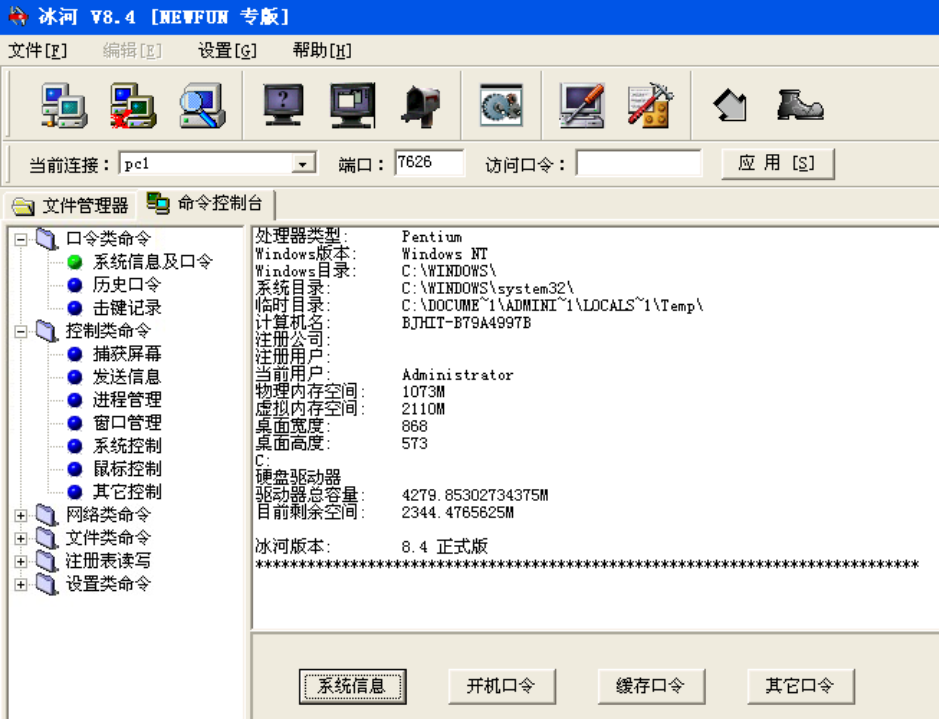Select 击键记录 in the tree
Image resolution: width=939 pixels, height=719 pixels.
(127, 308)
